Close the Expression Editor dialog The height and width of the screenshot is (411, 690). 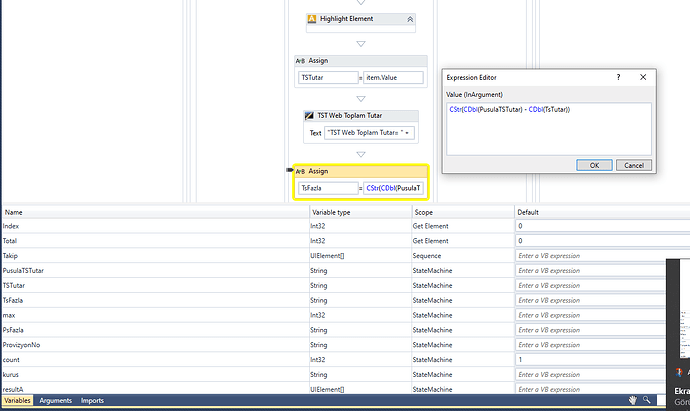643,77
